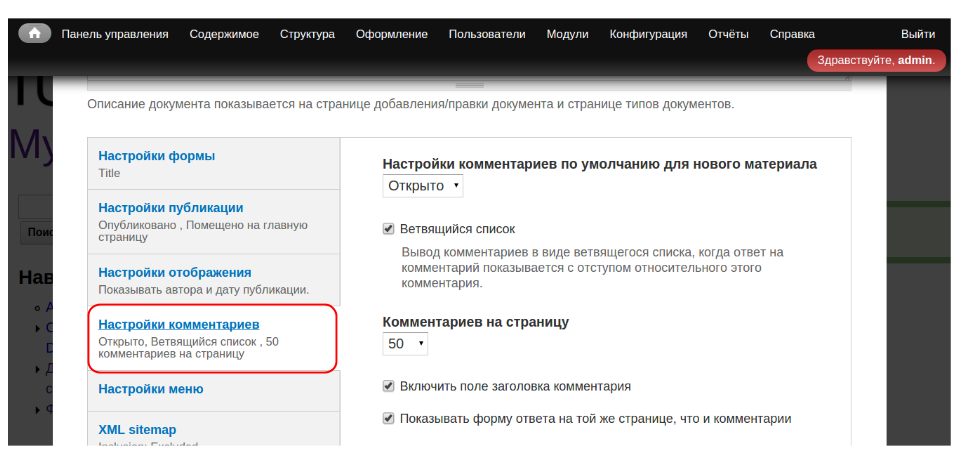Expand Комментариев на страницу dropdown

click(406, 344)
